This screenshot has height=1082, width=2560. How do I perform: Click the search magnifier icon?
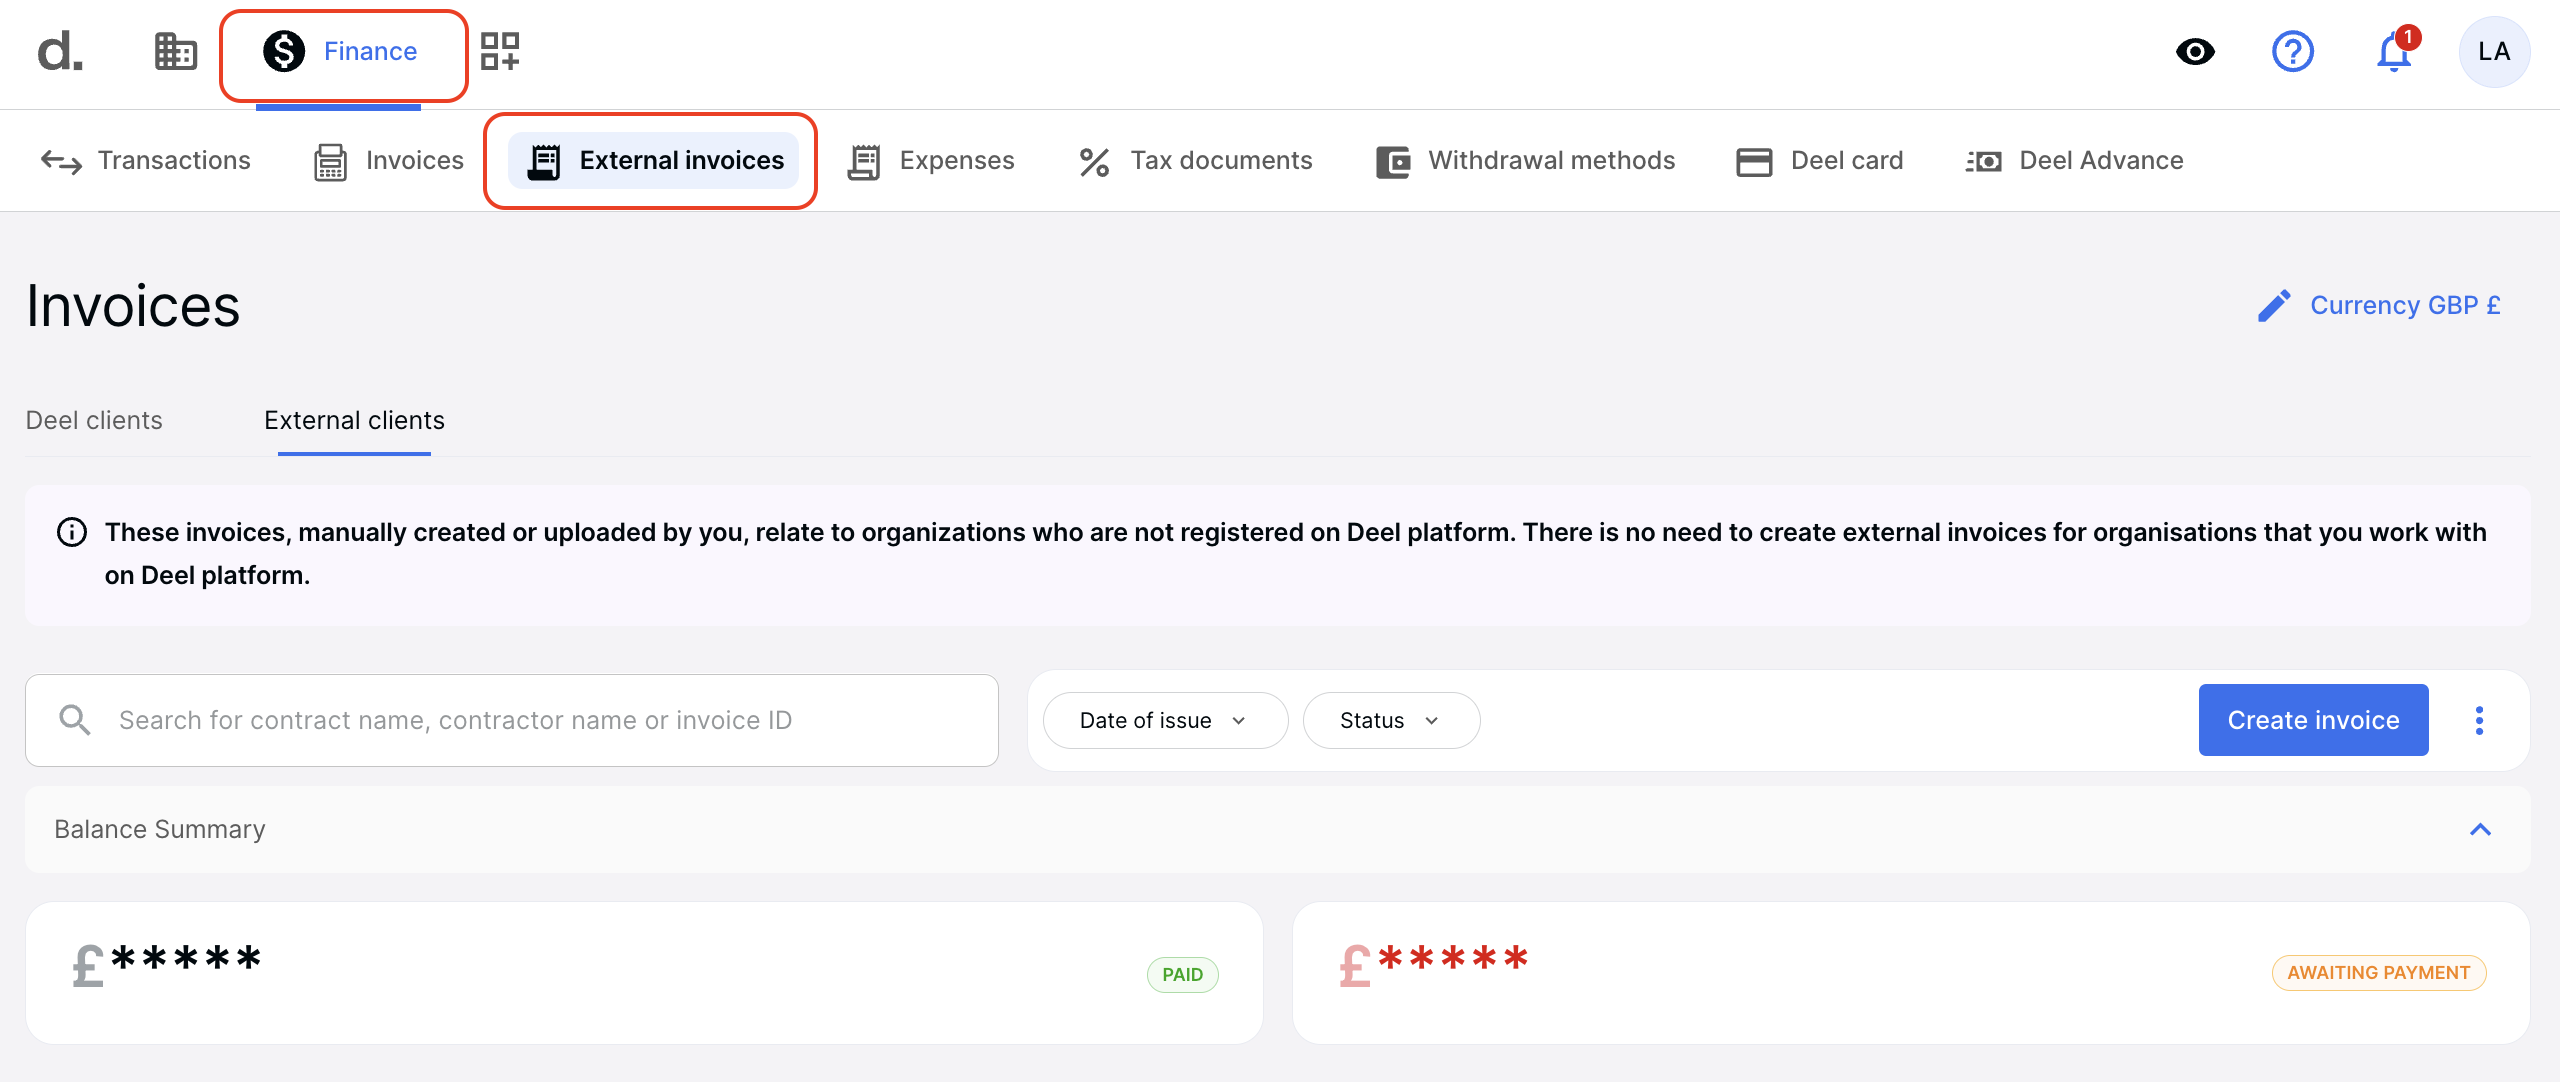75,720
